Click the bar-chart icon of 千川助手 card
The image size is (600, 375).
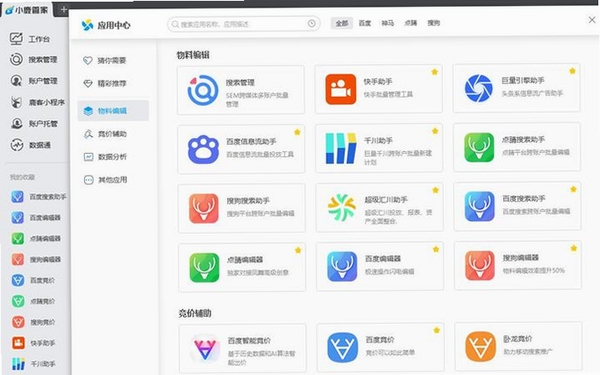tap(341, 148)
